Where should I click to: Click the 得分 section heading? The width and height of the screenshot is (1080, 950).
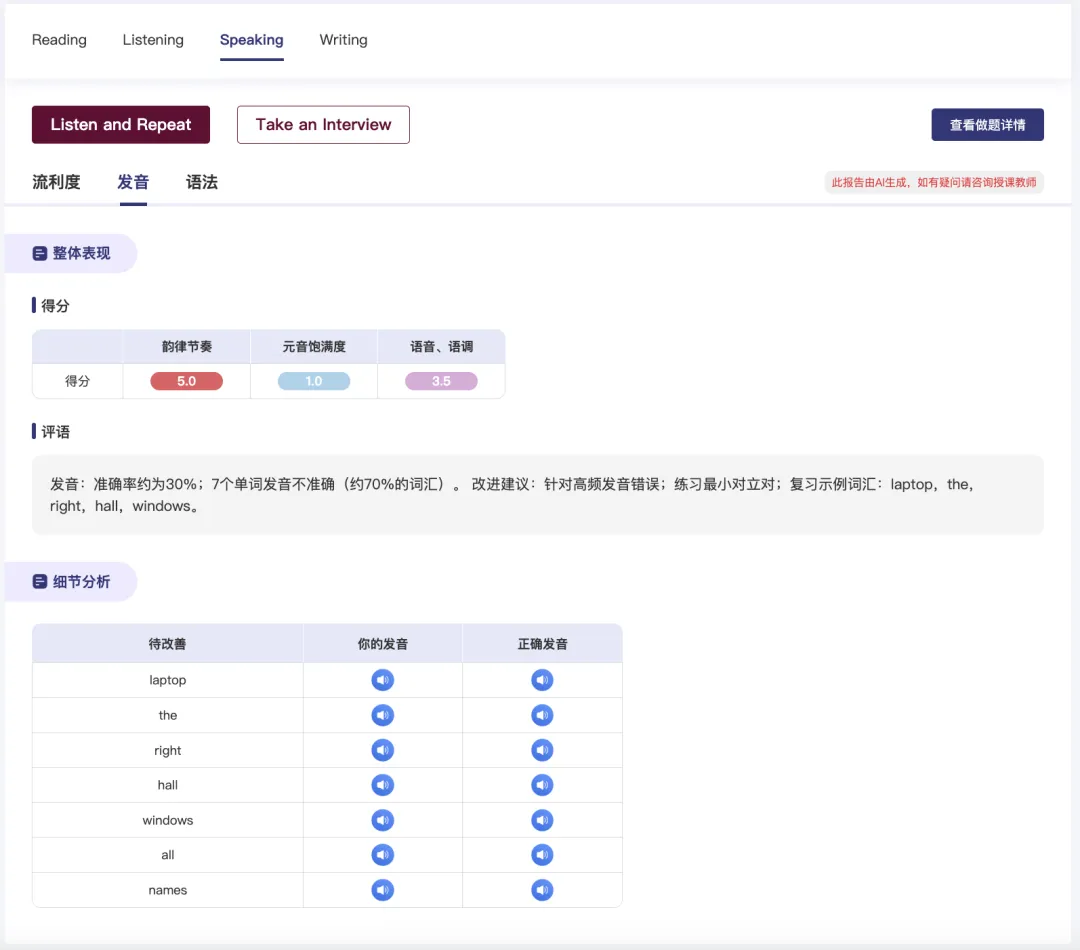[55, 306]
